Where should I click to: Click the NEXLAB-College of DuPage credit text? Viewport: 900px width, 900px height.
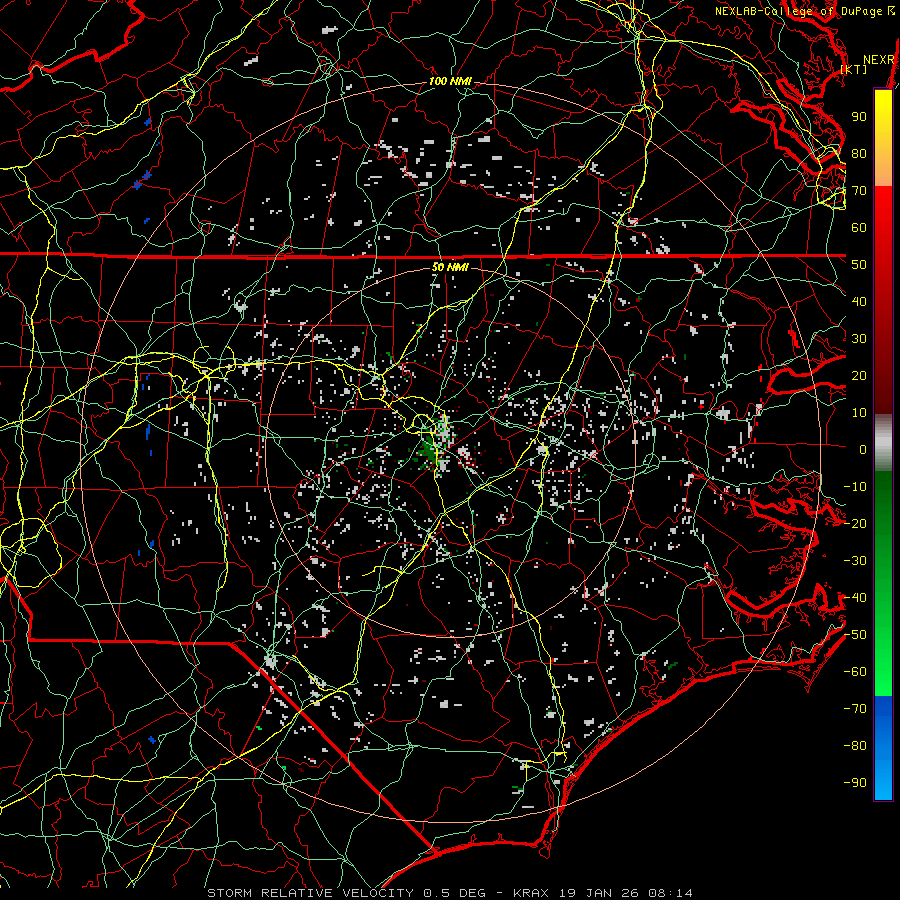coord(799,11)
